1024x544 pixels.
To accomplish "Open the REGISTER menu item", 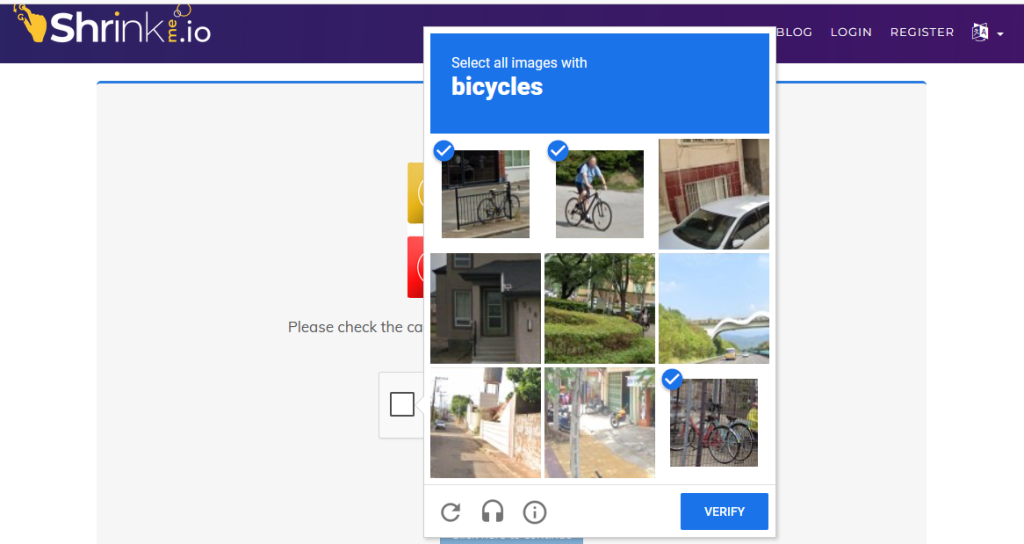I will pyautogui.click(x=921, y=32).
